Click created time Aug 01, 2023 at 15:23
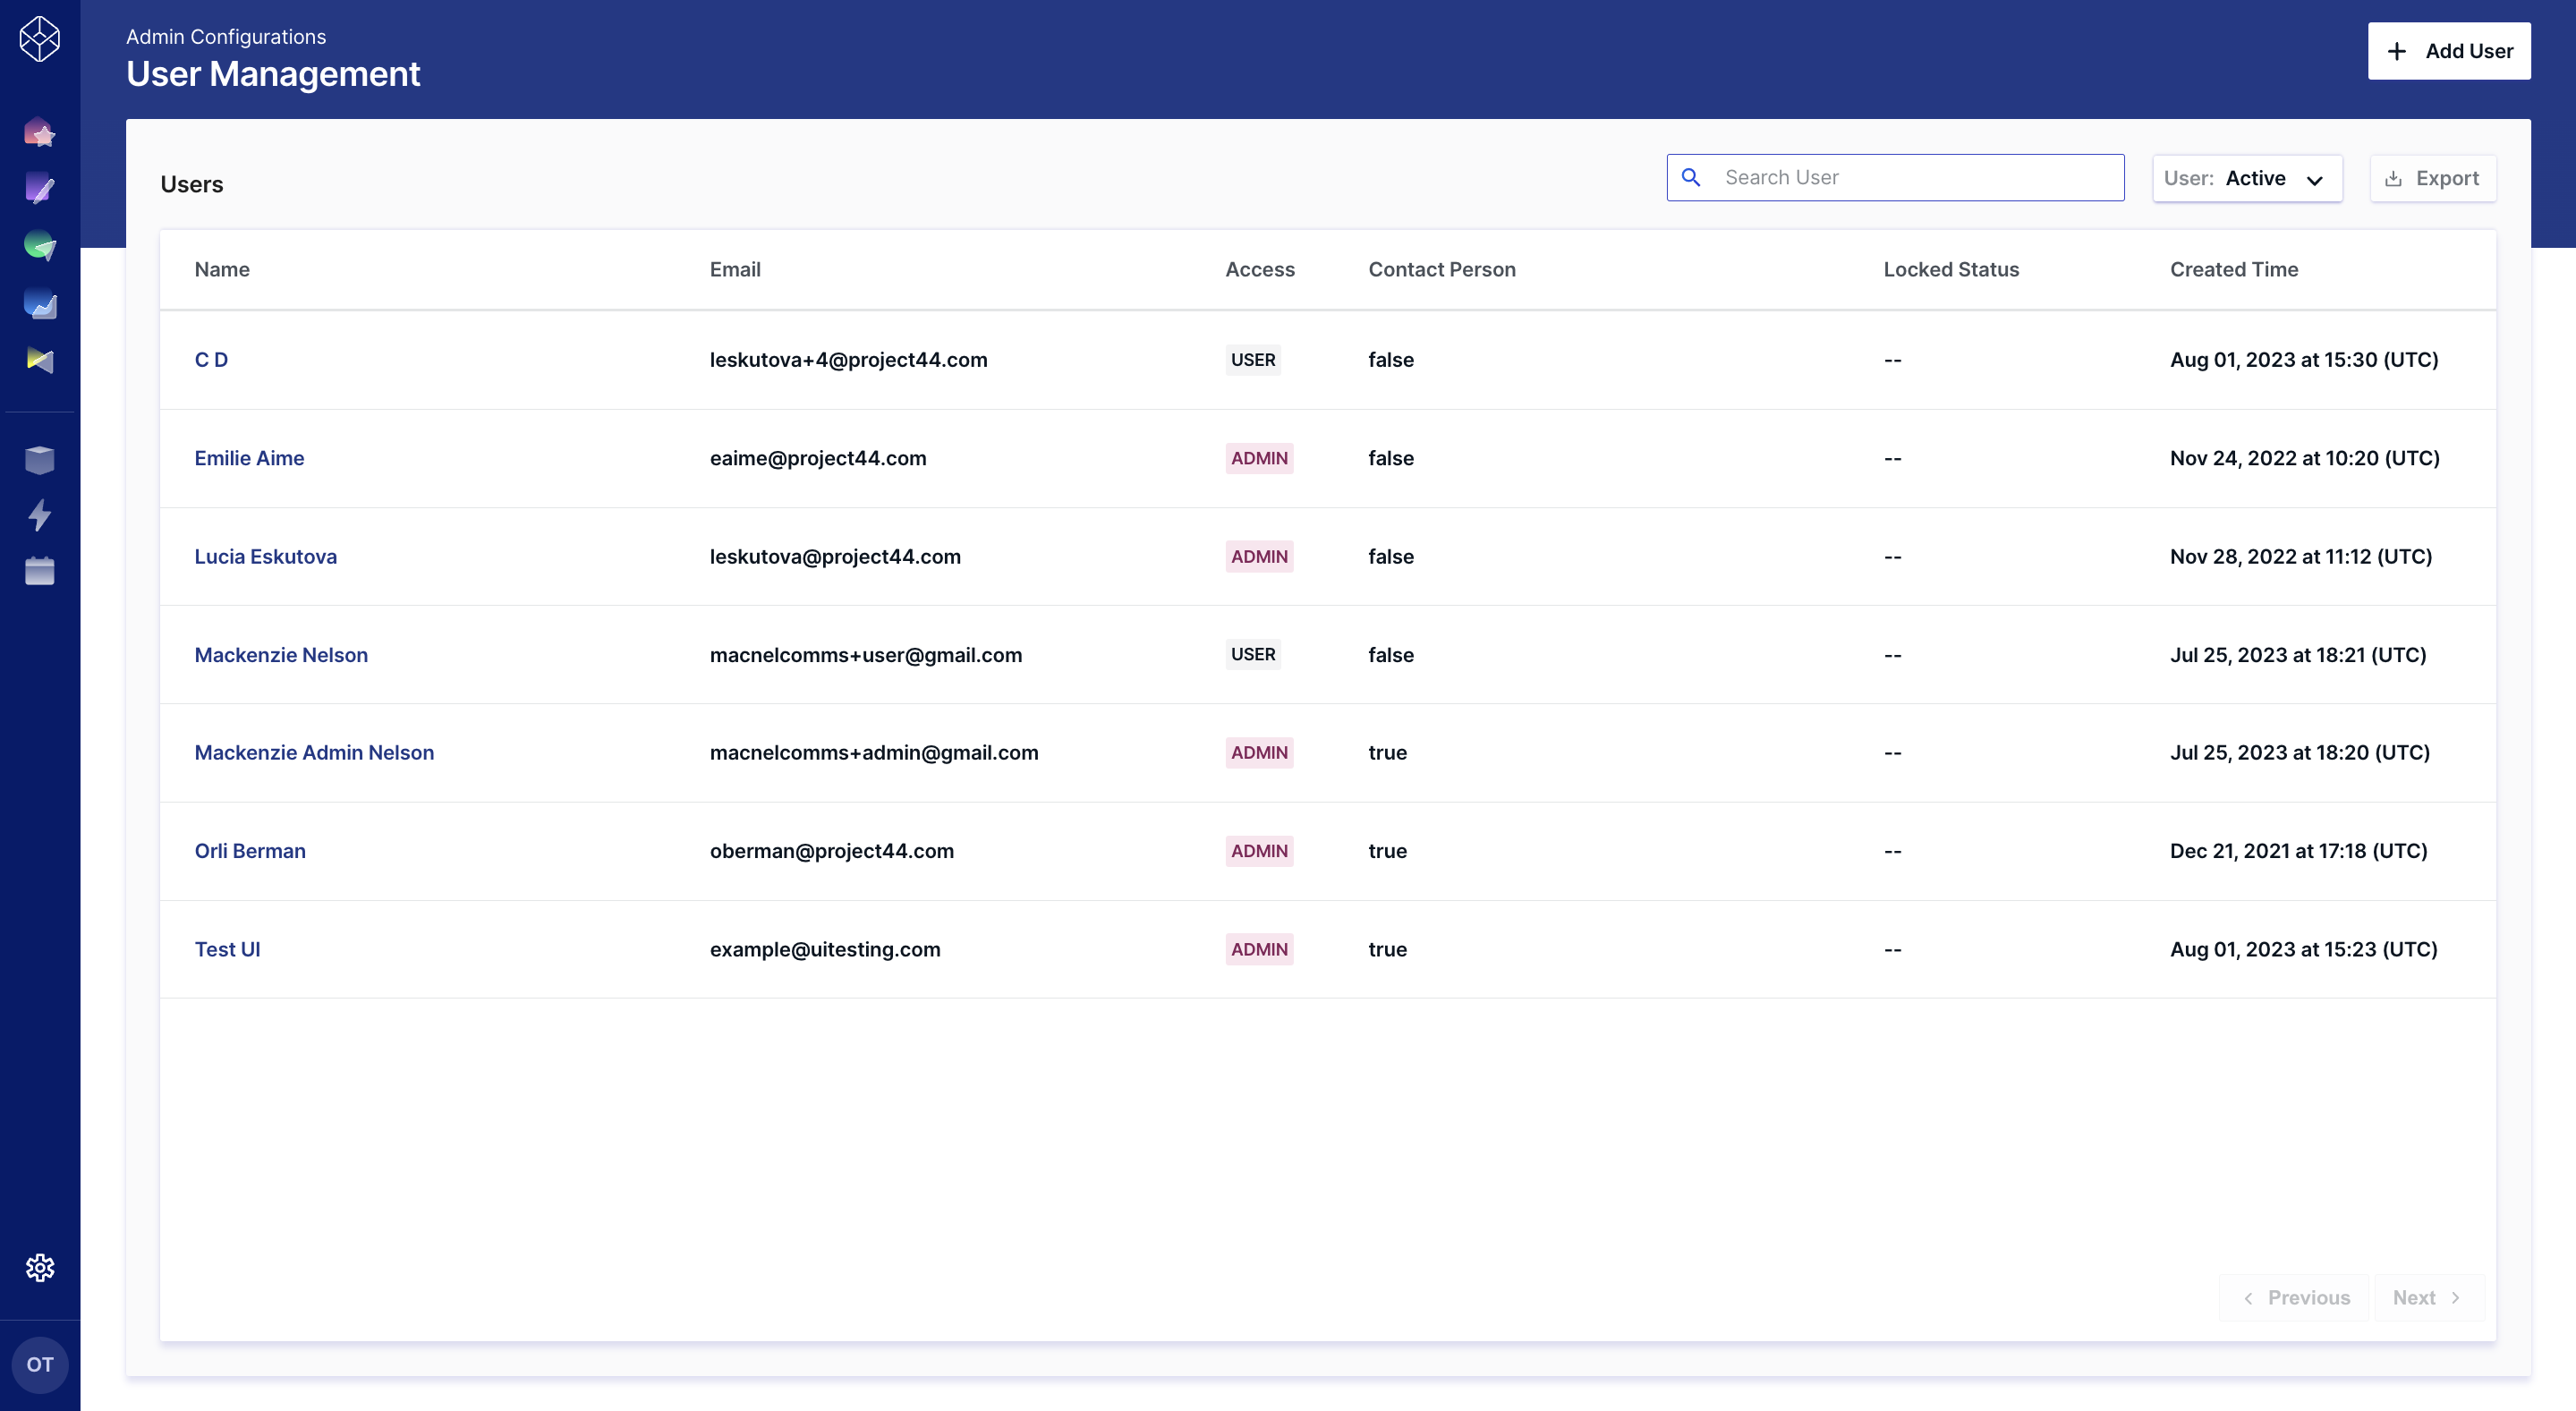2576x1411 pixels. point(2304,949)
